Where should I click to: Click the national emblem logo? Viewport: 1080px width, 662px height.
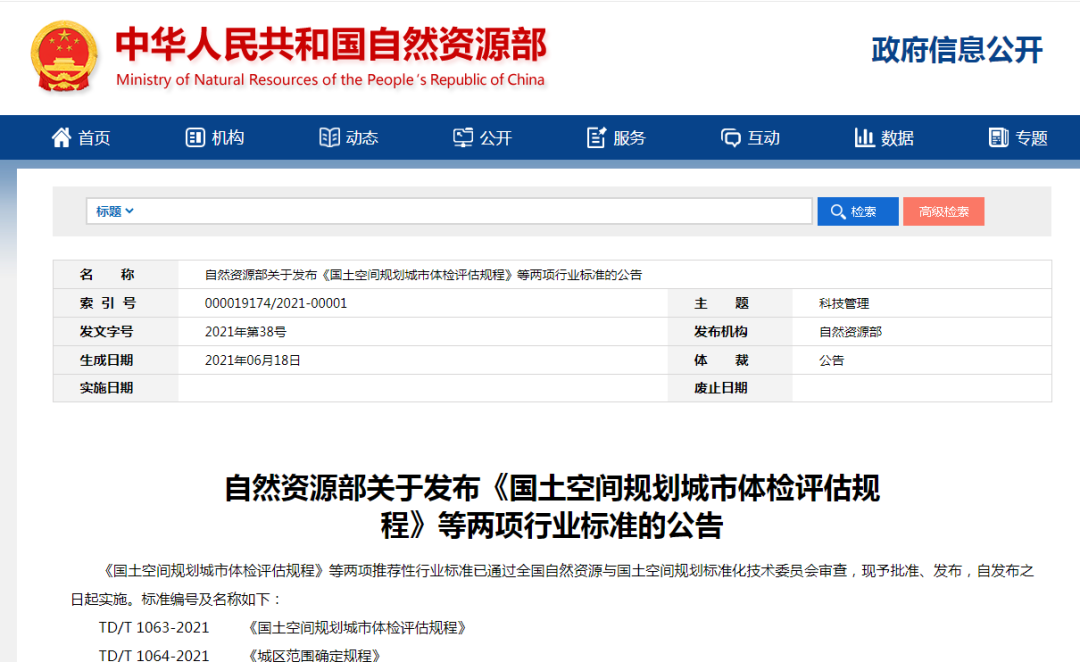pyautogui.click(x=63, y=56)
